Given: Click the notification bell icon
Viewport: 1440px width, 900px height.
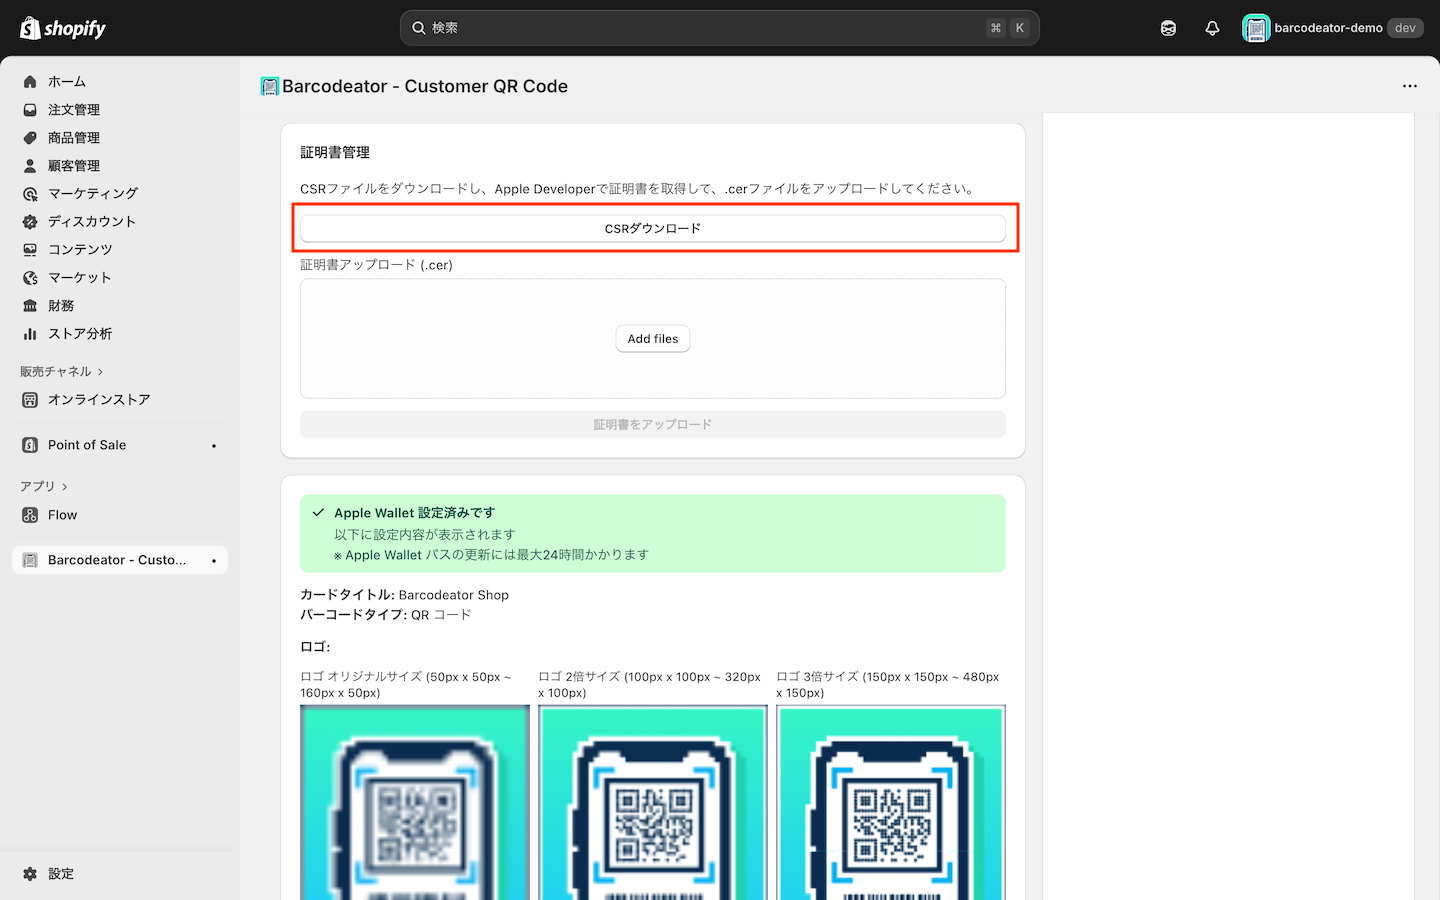Looking at the screenshot, I should tap(1212, 27).
